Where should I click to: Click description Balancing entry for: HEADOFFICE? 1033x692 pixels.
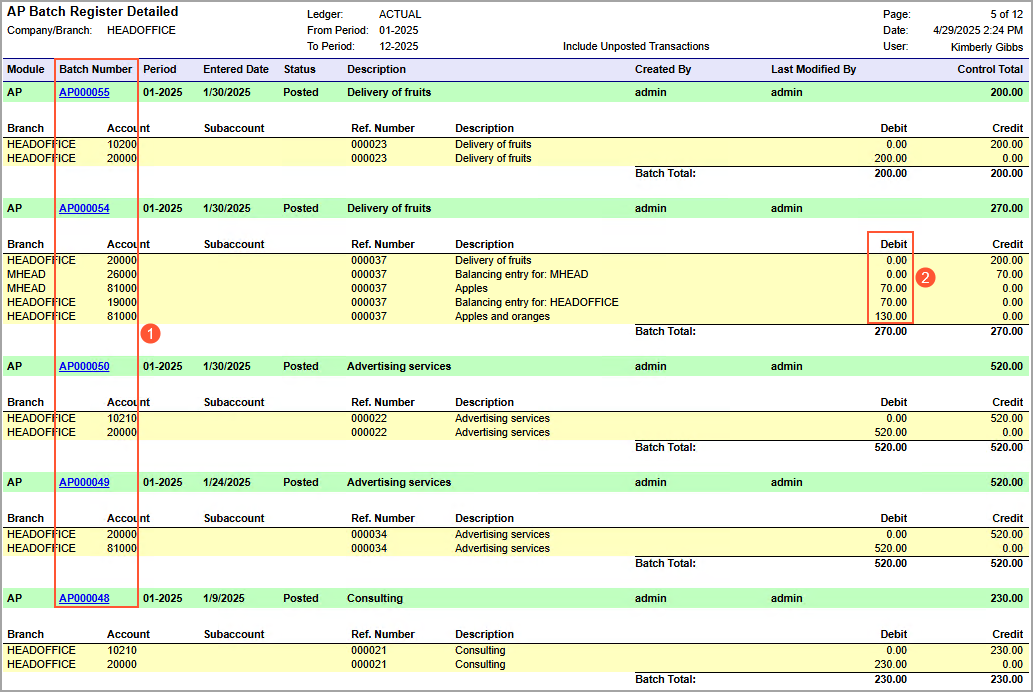click(x=537, y=303)
